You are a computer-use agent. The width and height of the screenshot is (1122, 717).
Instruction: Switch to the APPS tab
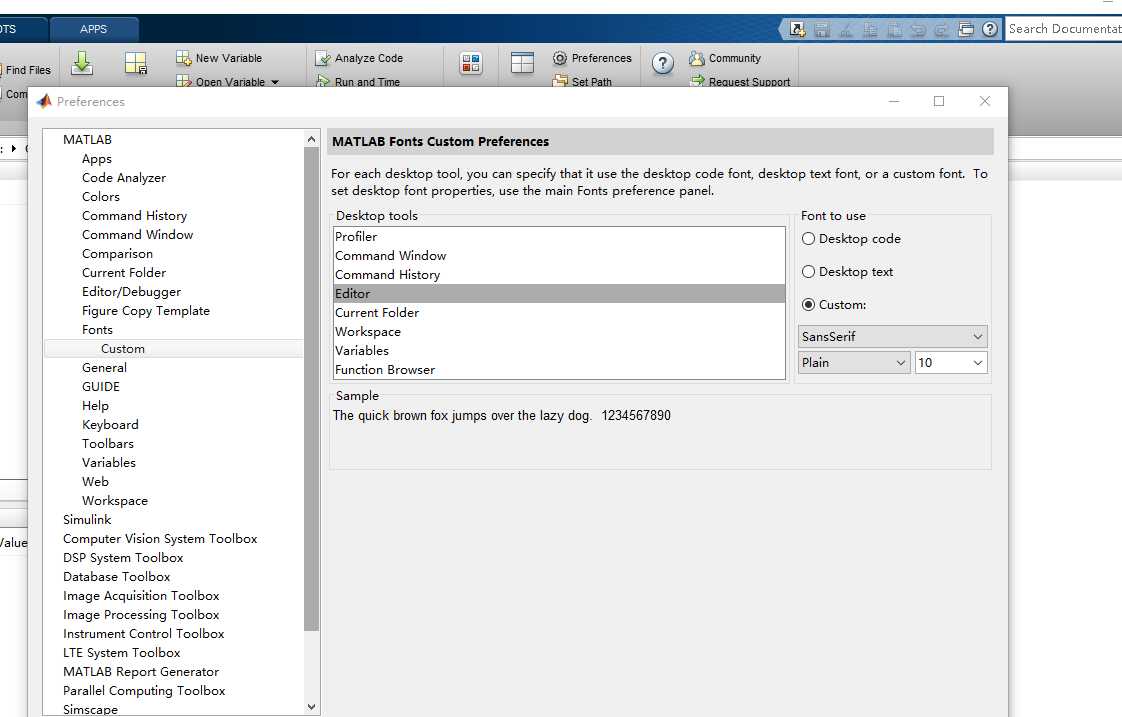tap(93, 29)
